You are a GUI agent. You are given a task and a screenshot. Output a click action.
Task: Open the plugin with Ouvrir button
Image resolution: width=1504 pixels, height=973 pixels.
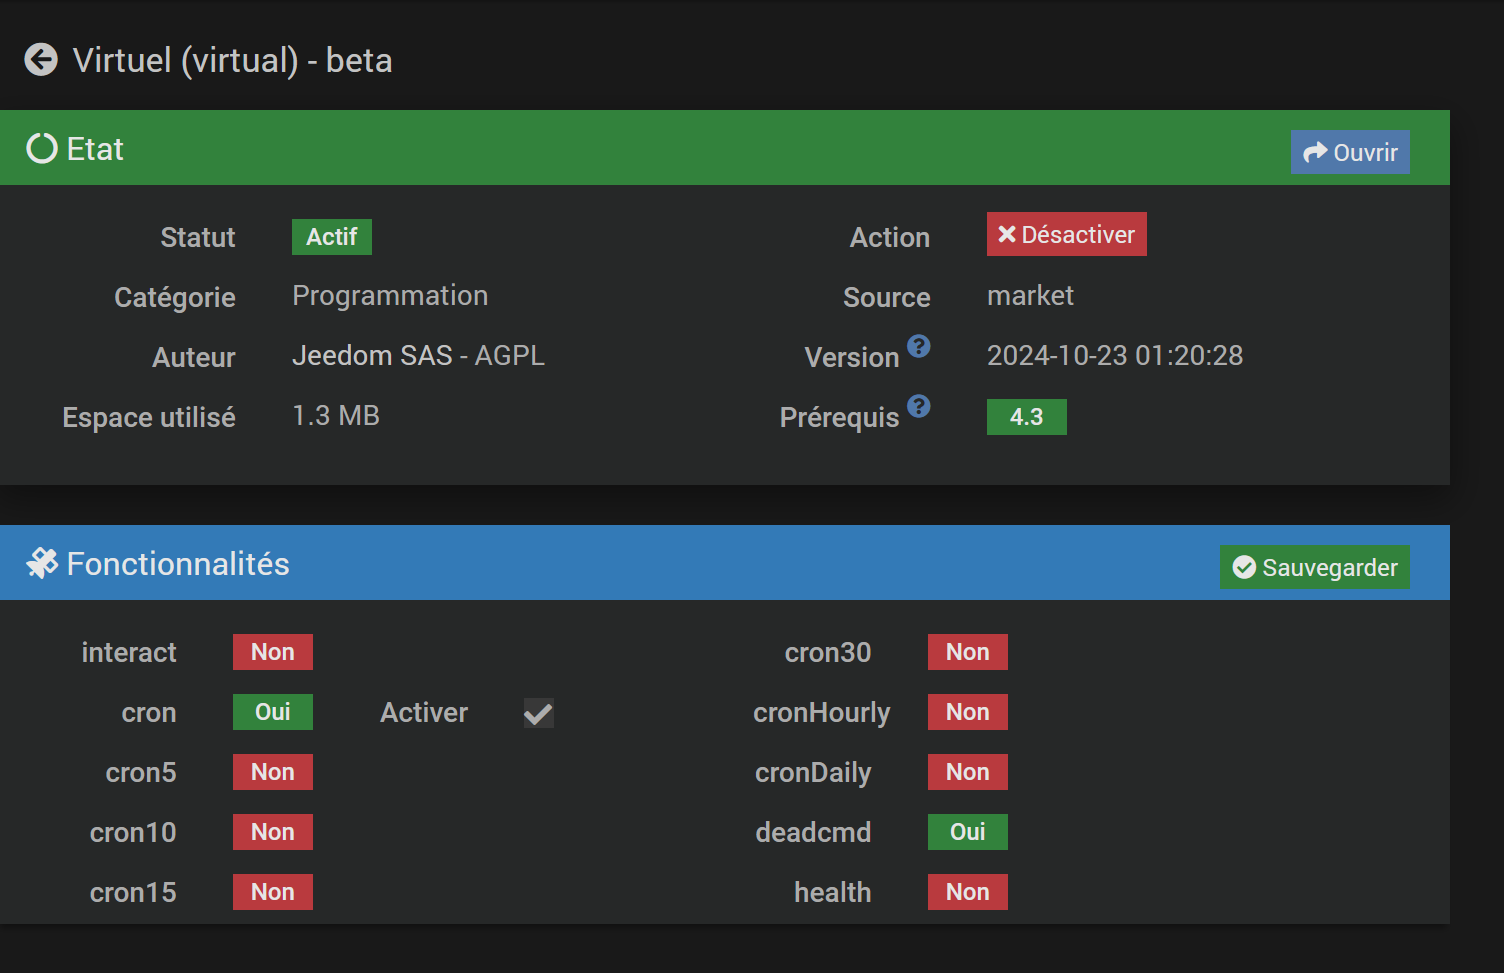click(1350, 152)
